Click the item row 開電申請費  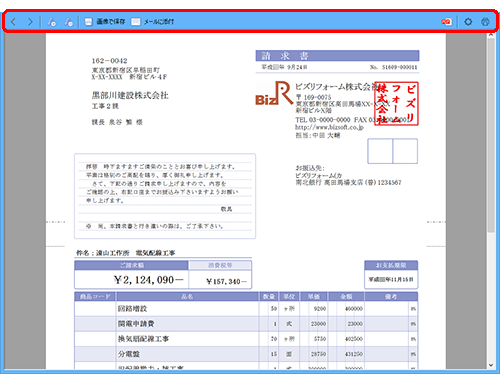pyautogui.click(x=246, y=324)
